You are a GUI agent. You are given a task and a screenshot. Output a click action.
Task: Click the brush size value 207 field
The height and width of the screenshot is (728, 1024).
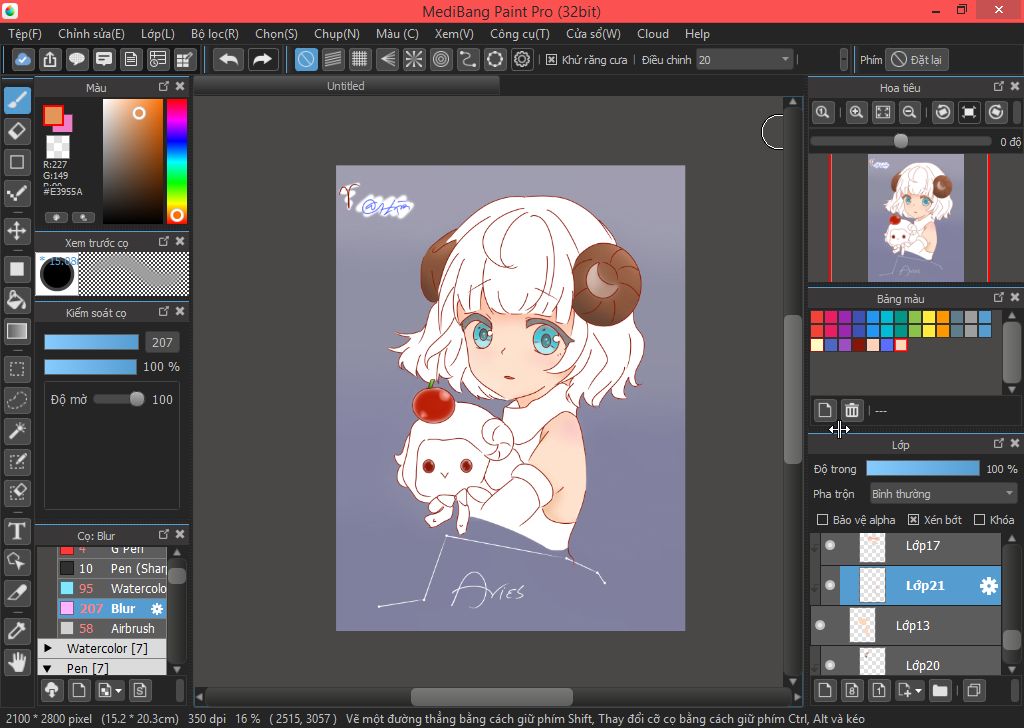click(x=162, y=342)
